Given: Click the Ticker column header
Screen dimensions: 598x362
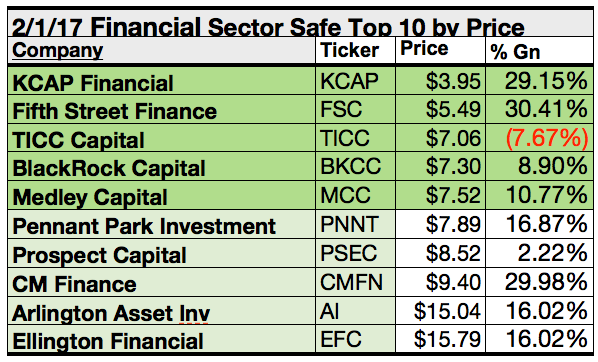Looking at the screenshot, I should click(355, 50).
